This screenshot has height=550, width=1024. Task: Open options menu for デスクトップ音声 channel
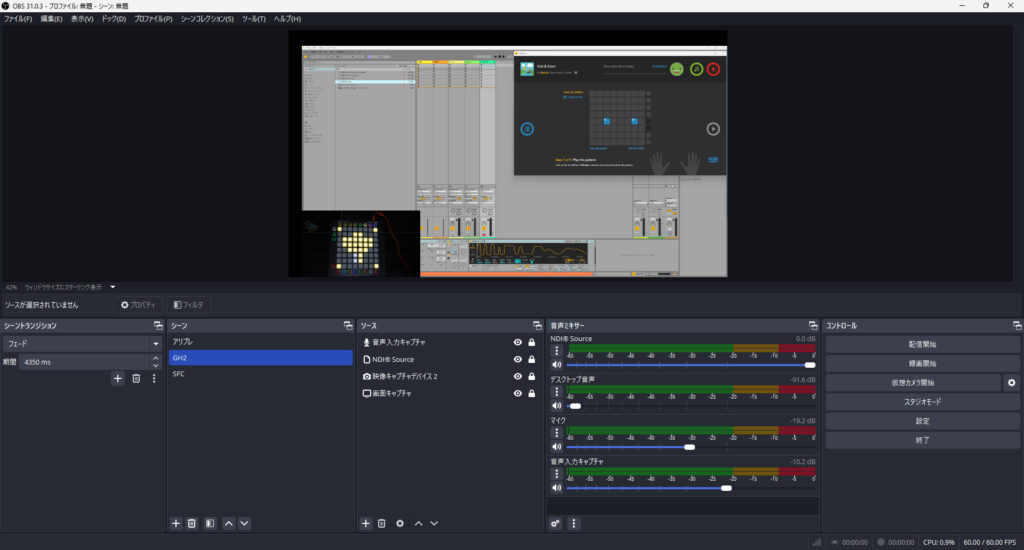(556, 393)
